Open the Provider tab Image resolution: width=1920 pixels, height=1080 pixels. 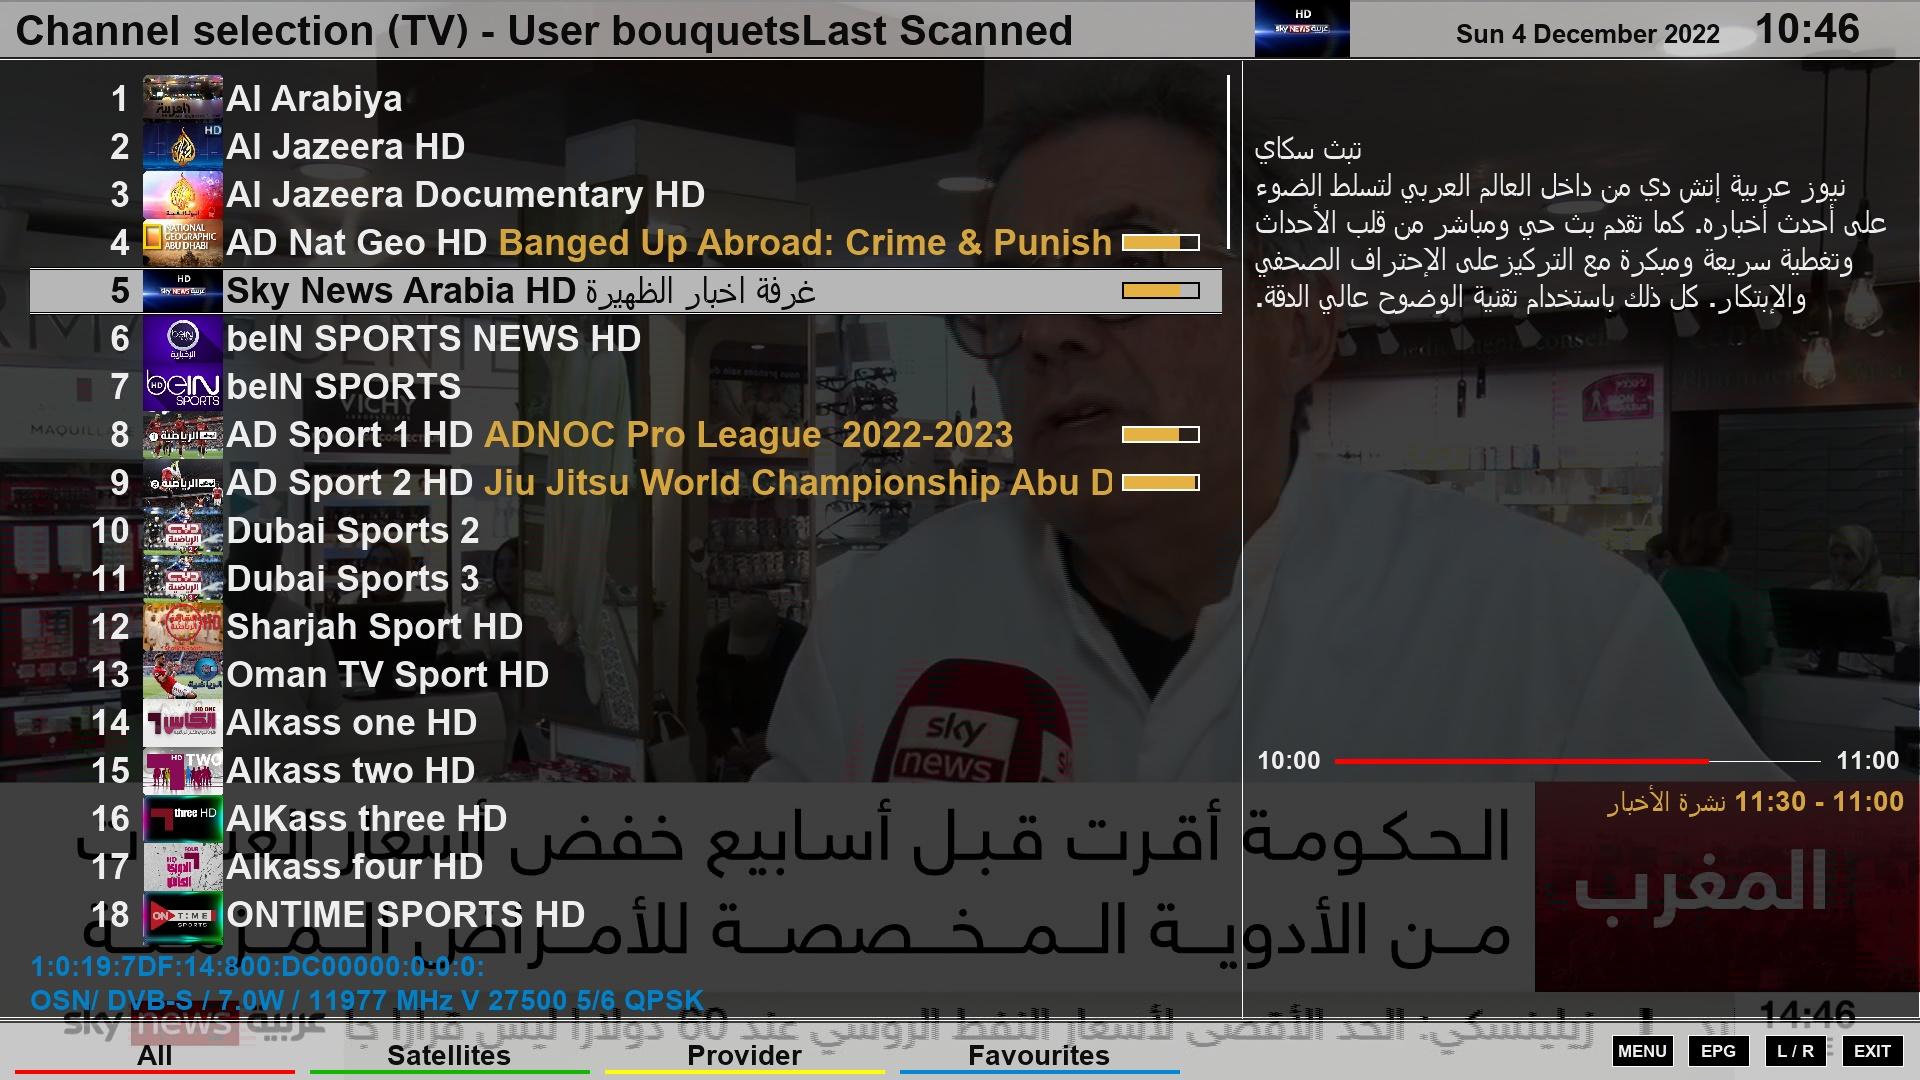[x=744, y=1056]
